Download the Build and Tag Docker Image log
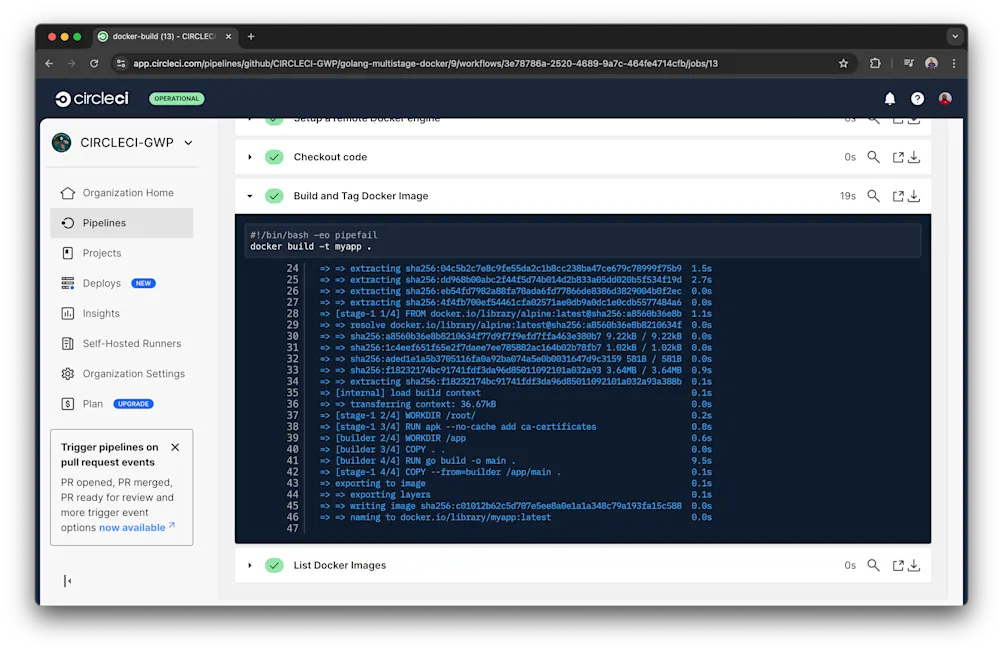This screenshot has width=1003, height=652. (912, 195)
